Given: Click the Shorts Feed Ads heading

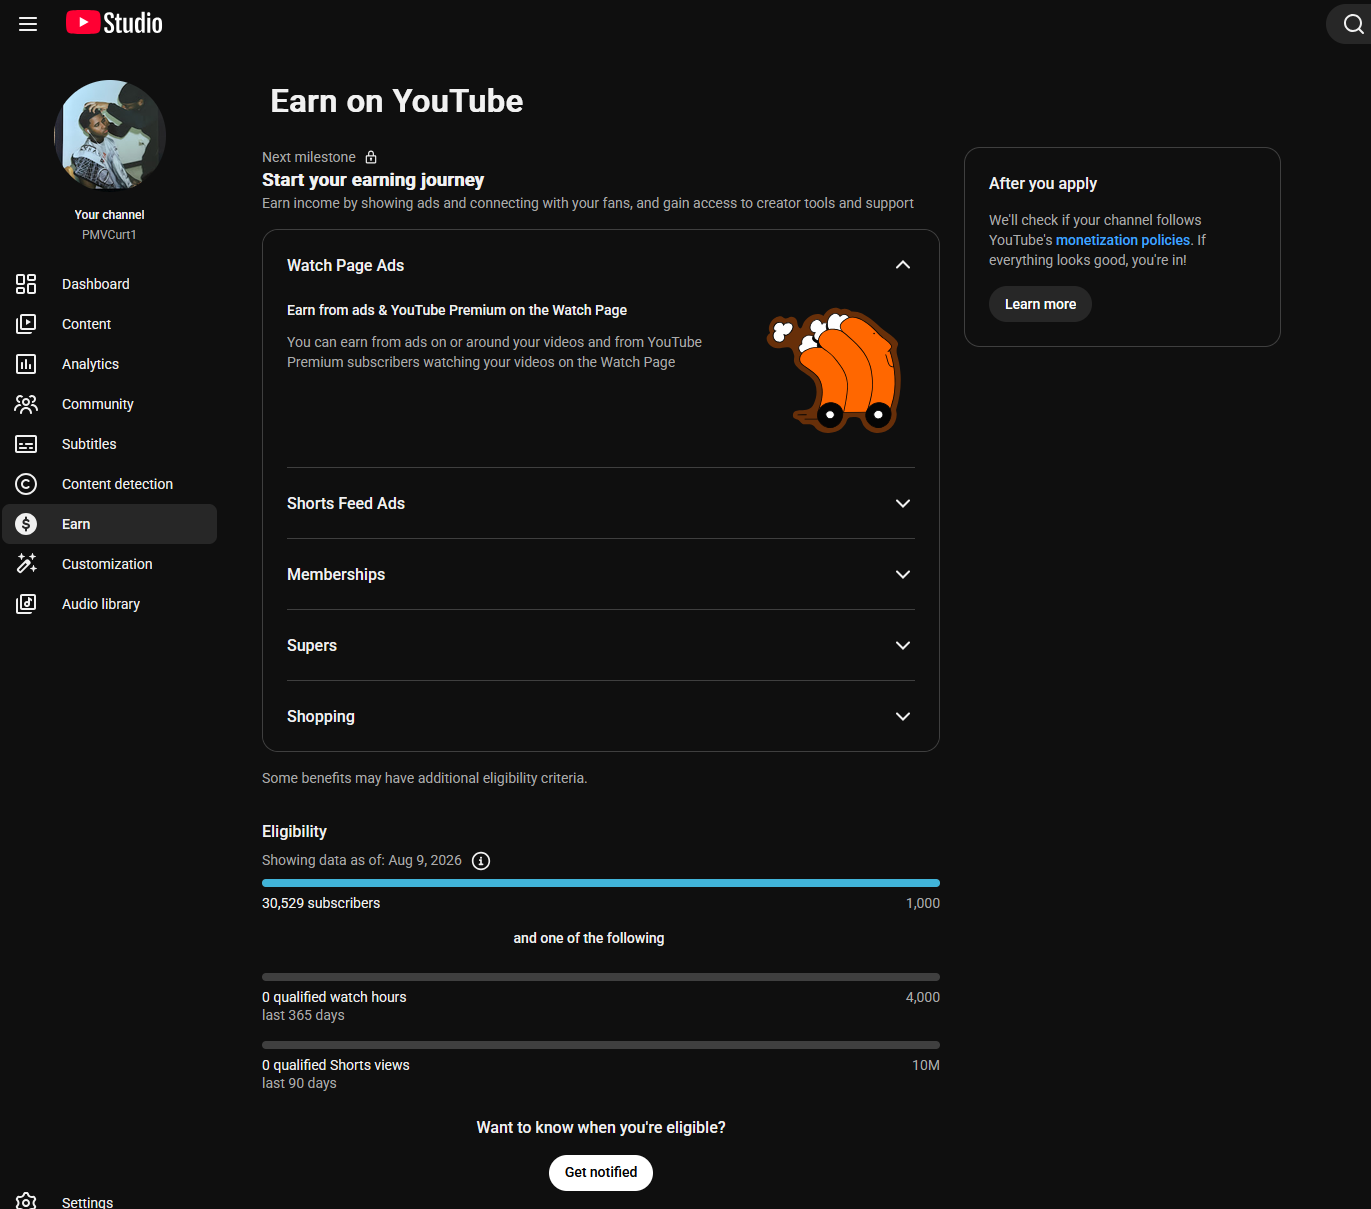Looking at the screenshot, I should 346,503.
